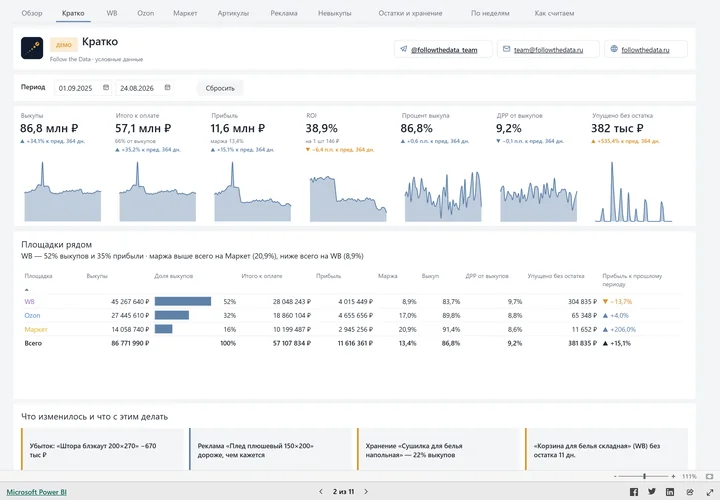This screenshot has height=500, width=720.
Task: Switch to the Ozon tab
Action: [146, 13]
